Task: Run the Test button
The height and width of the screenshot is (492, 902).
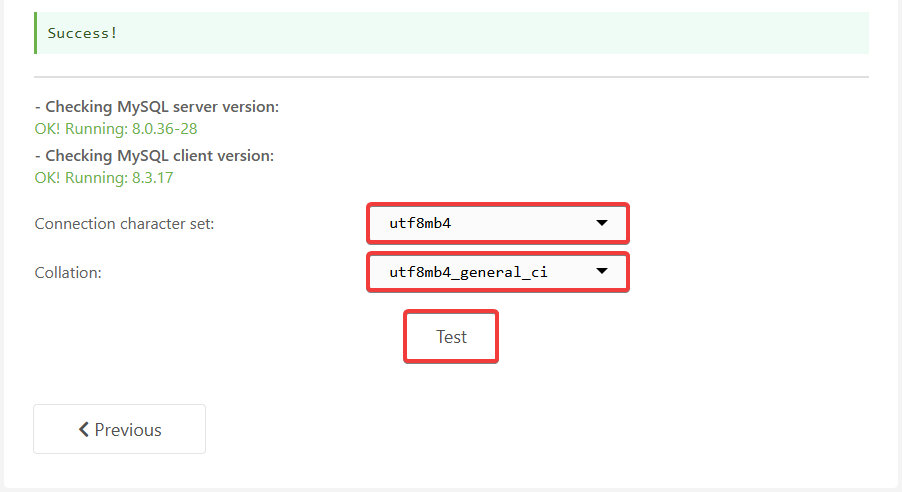Action: pos(451,337)
